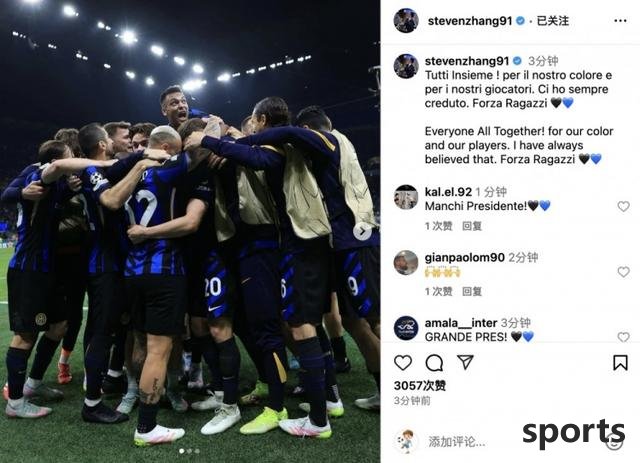Open stevenzhang91 profile picture in header

click(406, 20)
